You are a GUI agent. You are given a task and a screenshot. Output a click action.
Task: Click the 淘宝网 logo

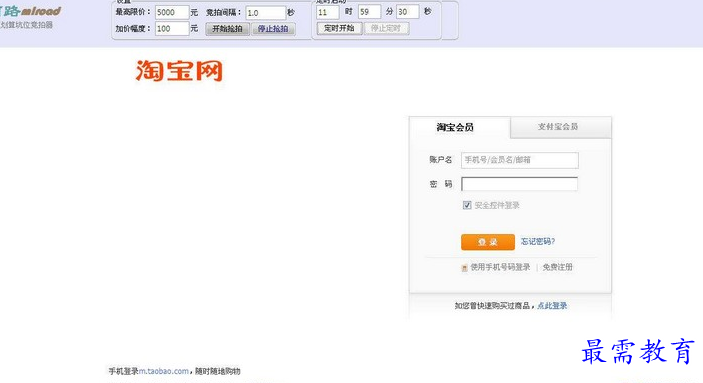click(x=179, y=71)
